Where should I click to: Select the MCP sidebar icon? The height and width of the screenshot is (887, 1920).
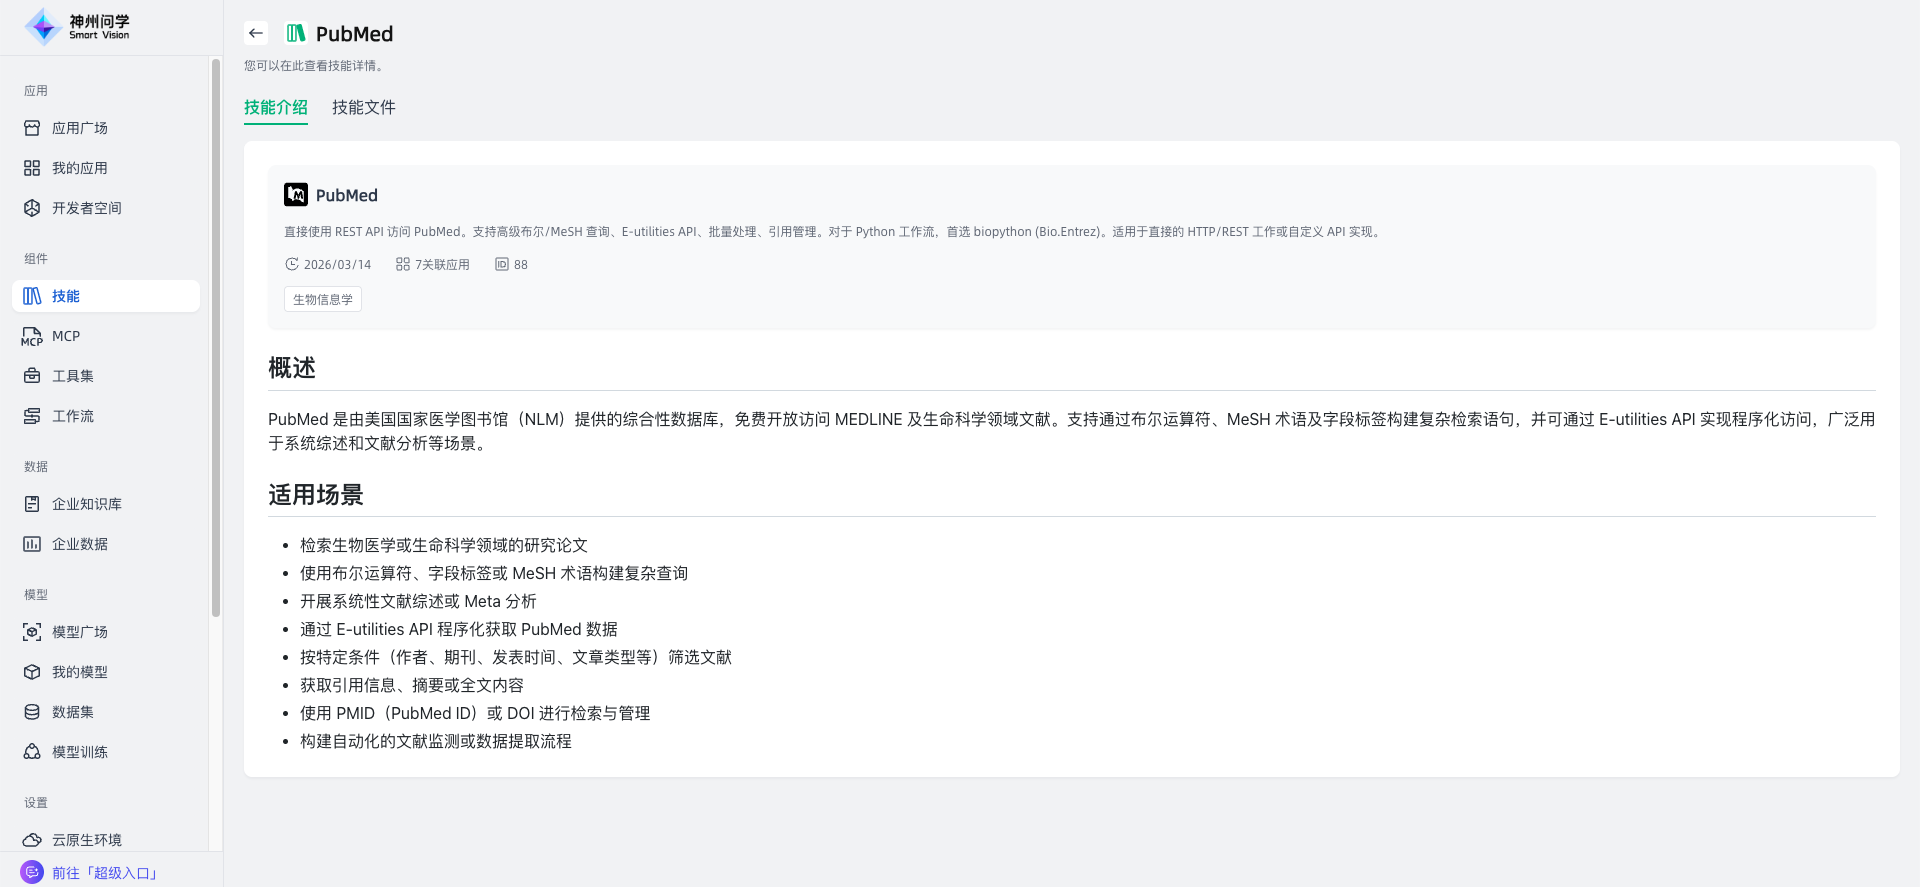32,337
